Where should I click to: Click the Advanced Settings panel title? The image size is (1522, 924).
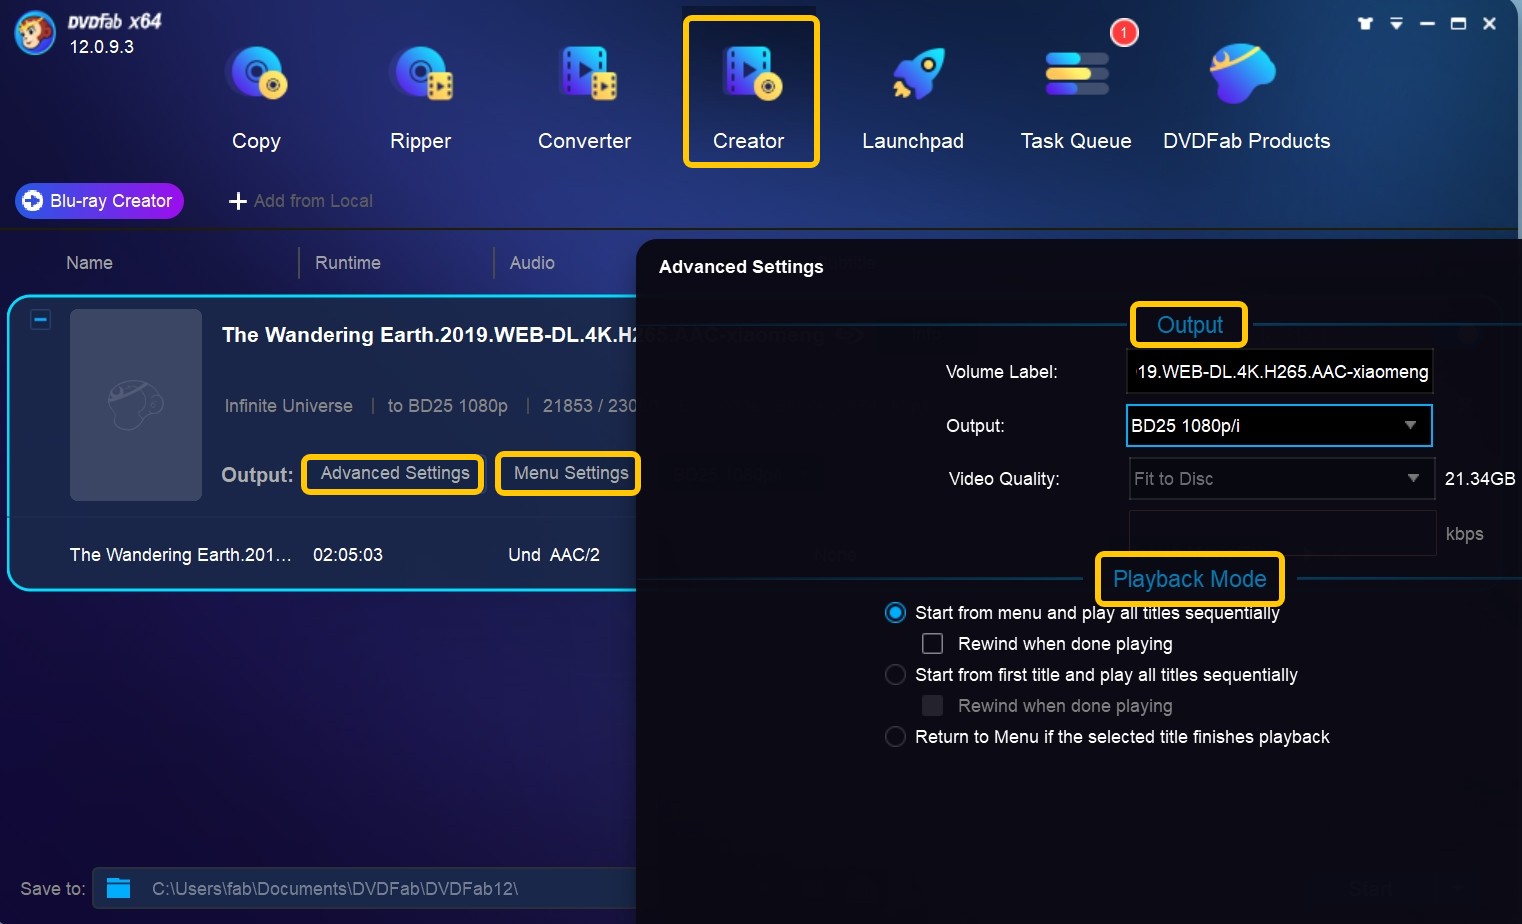741,267
